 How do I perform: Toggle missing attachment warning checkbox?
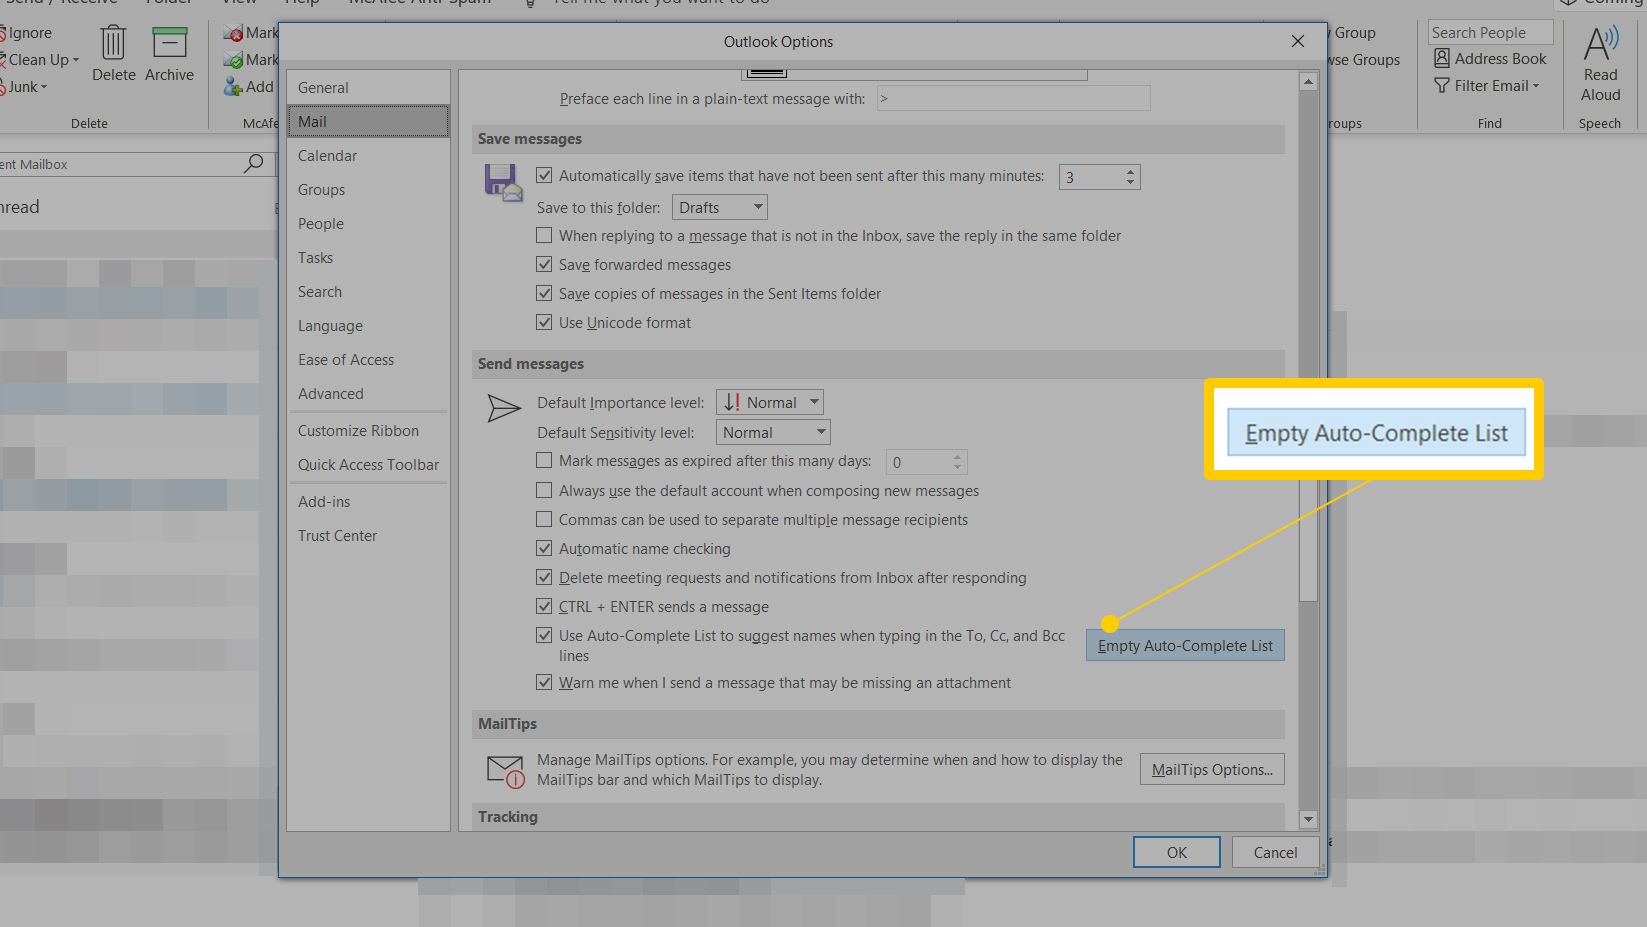point(544,682)
